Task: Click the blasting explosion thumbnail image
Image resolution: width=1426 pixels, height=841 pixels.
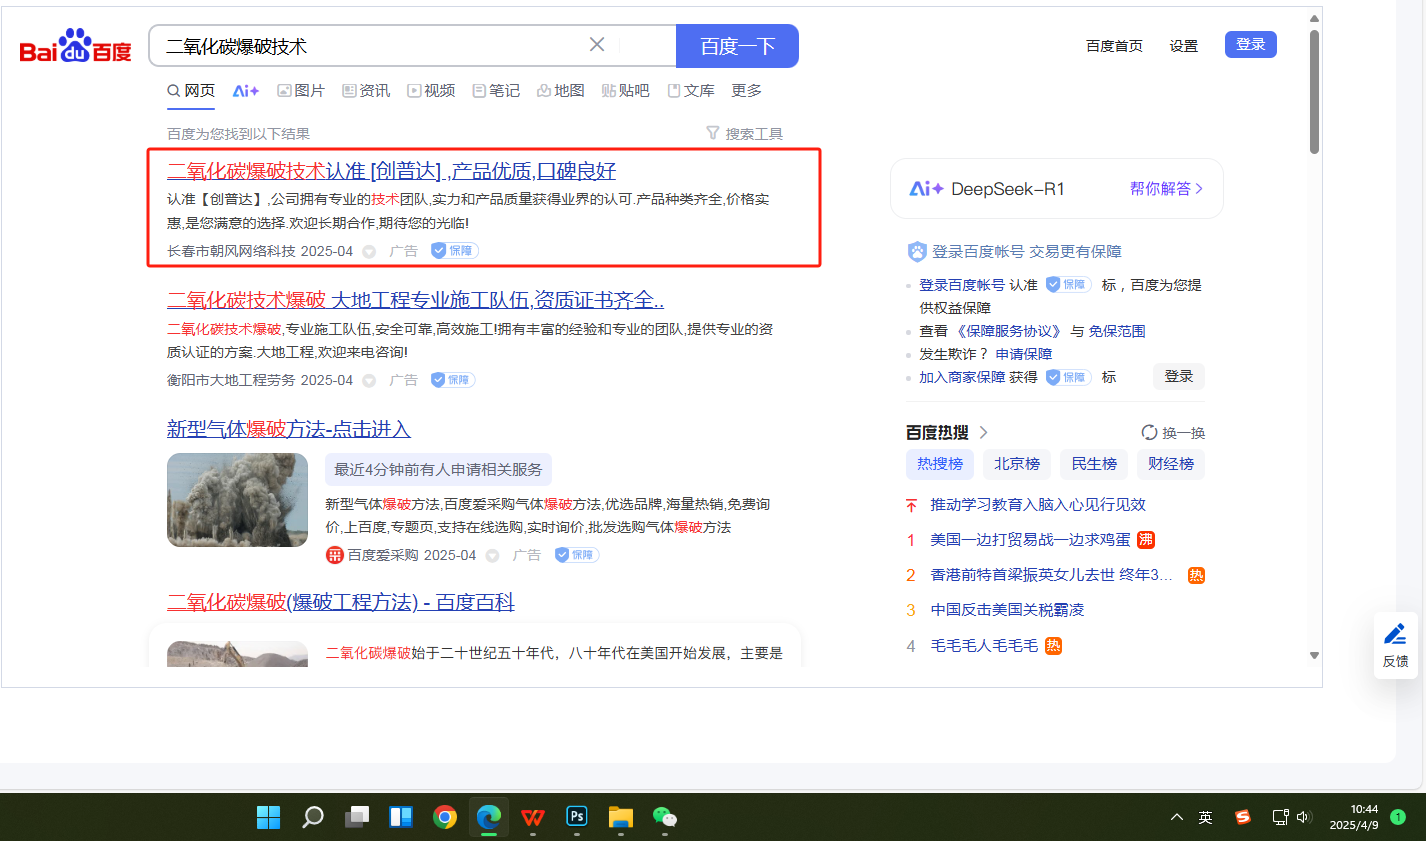Action: 237,500
